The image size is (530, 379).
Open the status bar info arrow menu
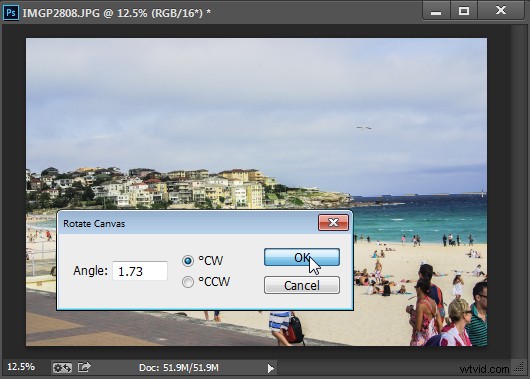tap(270, 368)
